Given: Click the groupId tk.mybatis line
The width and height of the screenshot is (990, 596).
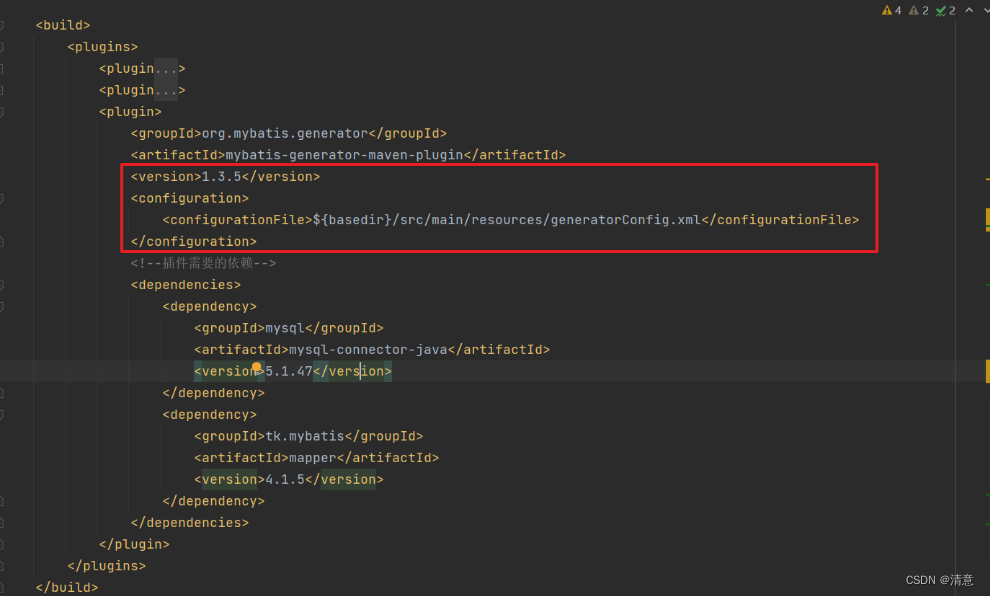Looking at the screenshot, I should click(308, 436).
